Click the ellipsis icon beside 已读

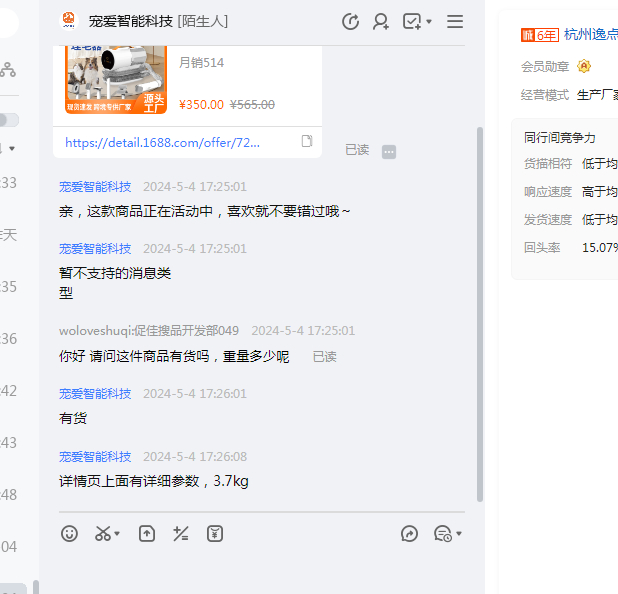click(389, 152)
